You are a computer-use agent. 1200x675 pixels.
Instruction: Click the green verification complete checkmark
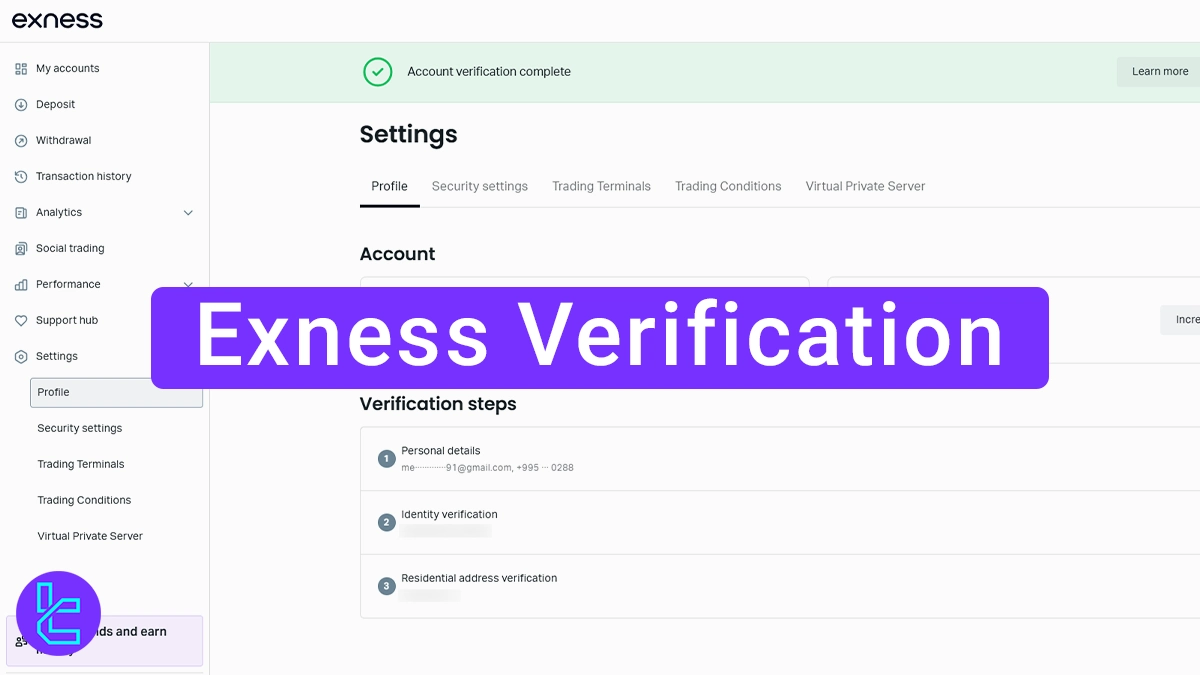pyautogui.click(x=377, y=71)
